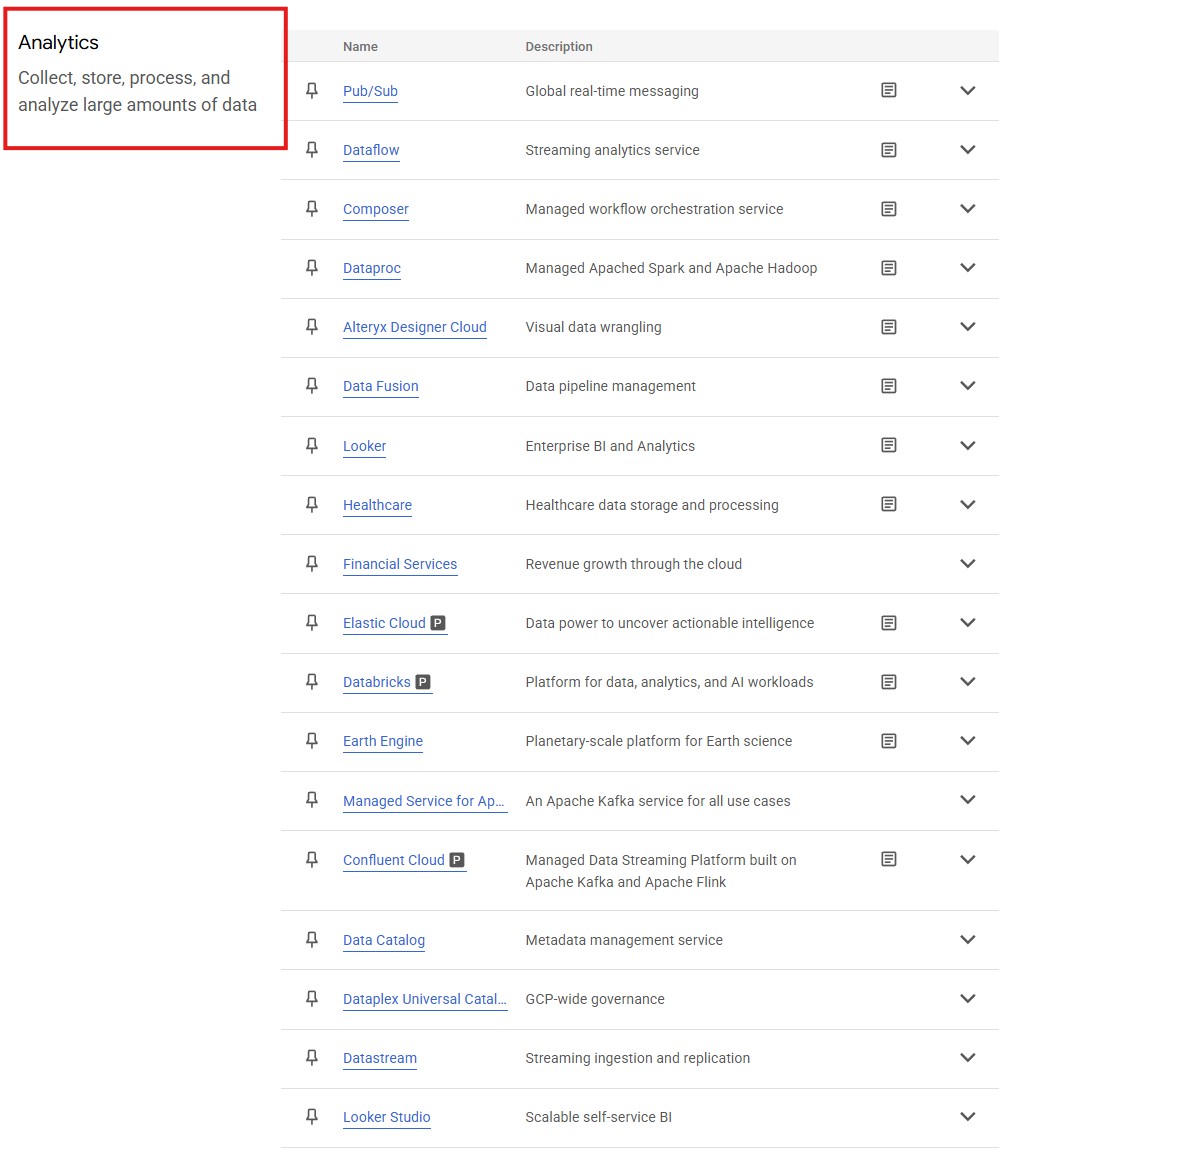Open documentation icon for Confluent Cloud
This screenshot has height=1157, width=1192.
pos(888,859)
